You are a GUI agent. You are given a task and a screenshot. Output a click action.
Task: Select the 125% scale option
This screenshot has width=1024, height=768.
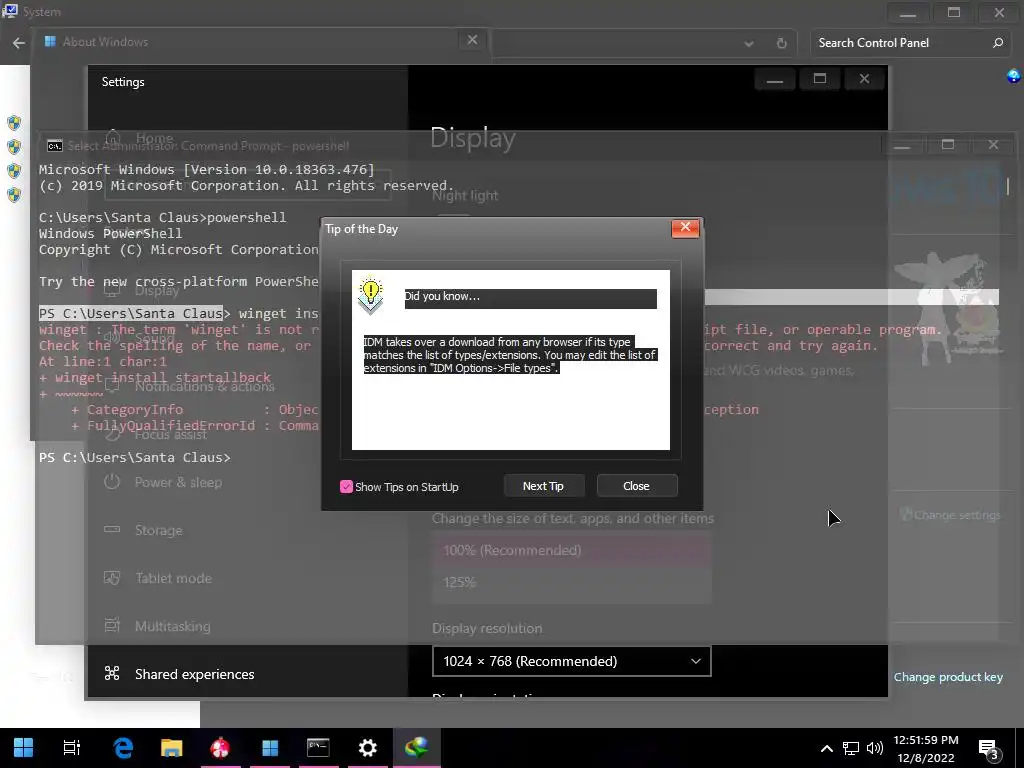pos(571,582)
